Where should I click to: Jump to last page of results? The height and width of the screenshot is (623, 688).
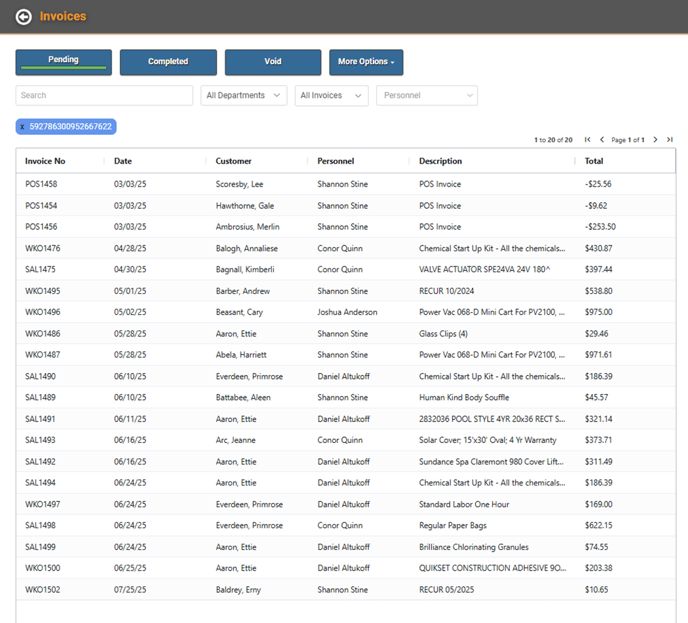(670, 140)
